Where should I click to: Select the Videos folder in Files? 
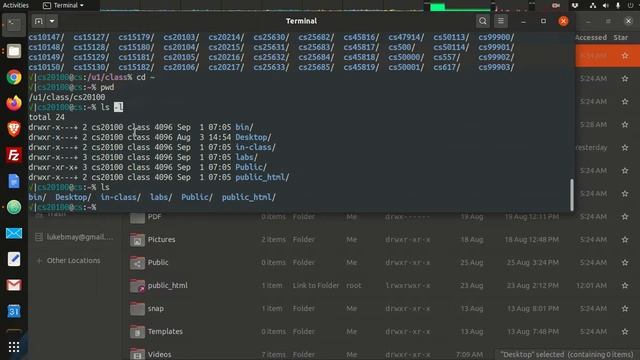pos(159,354)
